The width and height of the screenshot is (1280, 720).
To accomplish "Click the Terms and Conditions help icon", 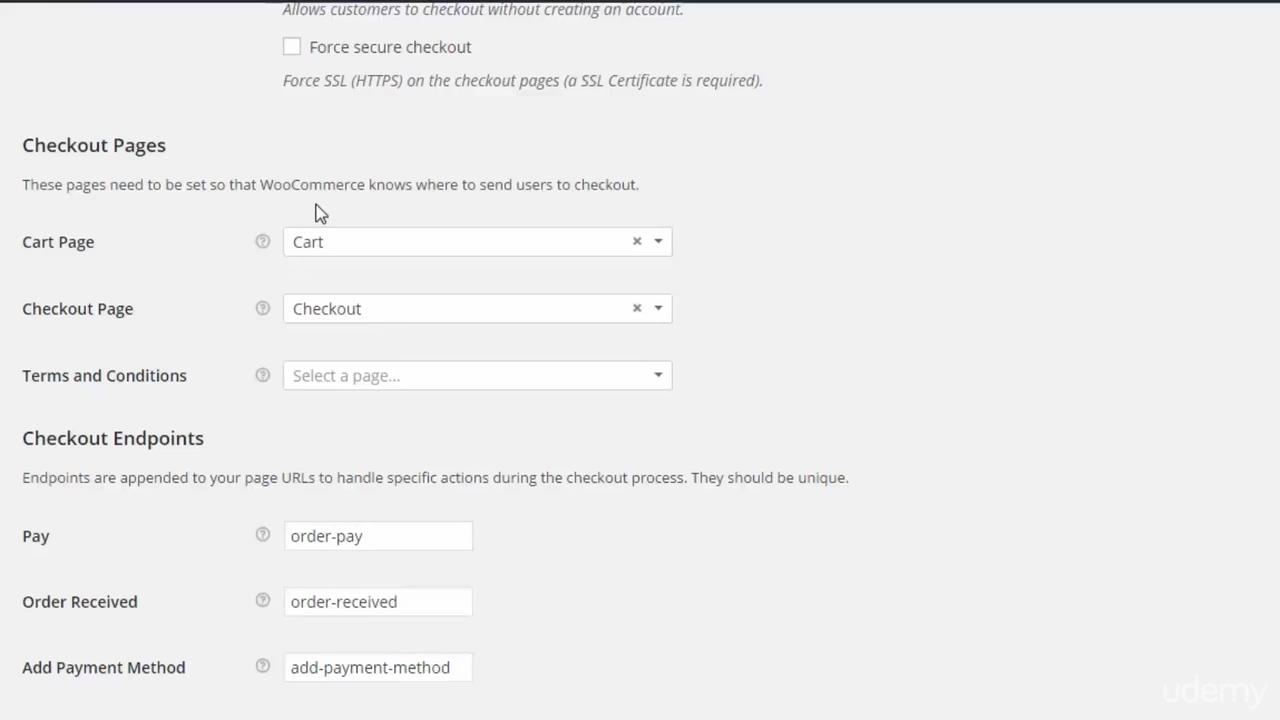I will click(x=262, y=375).
